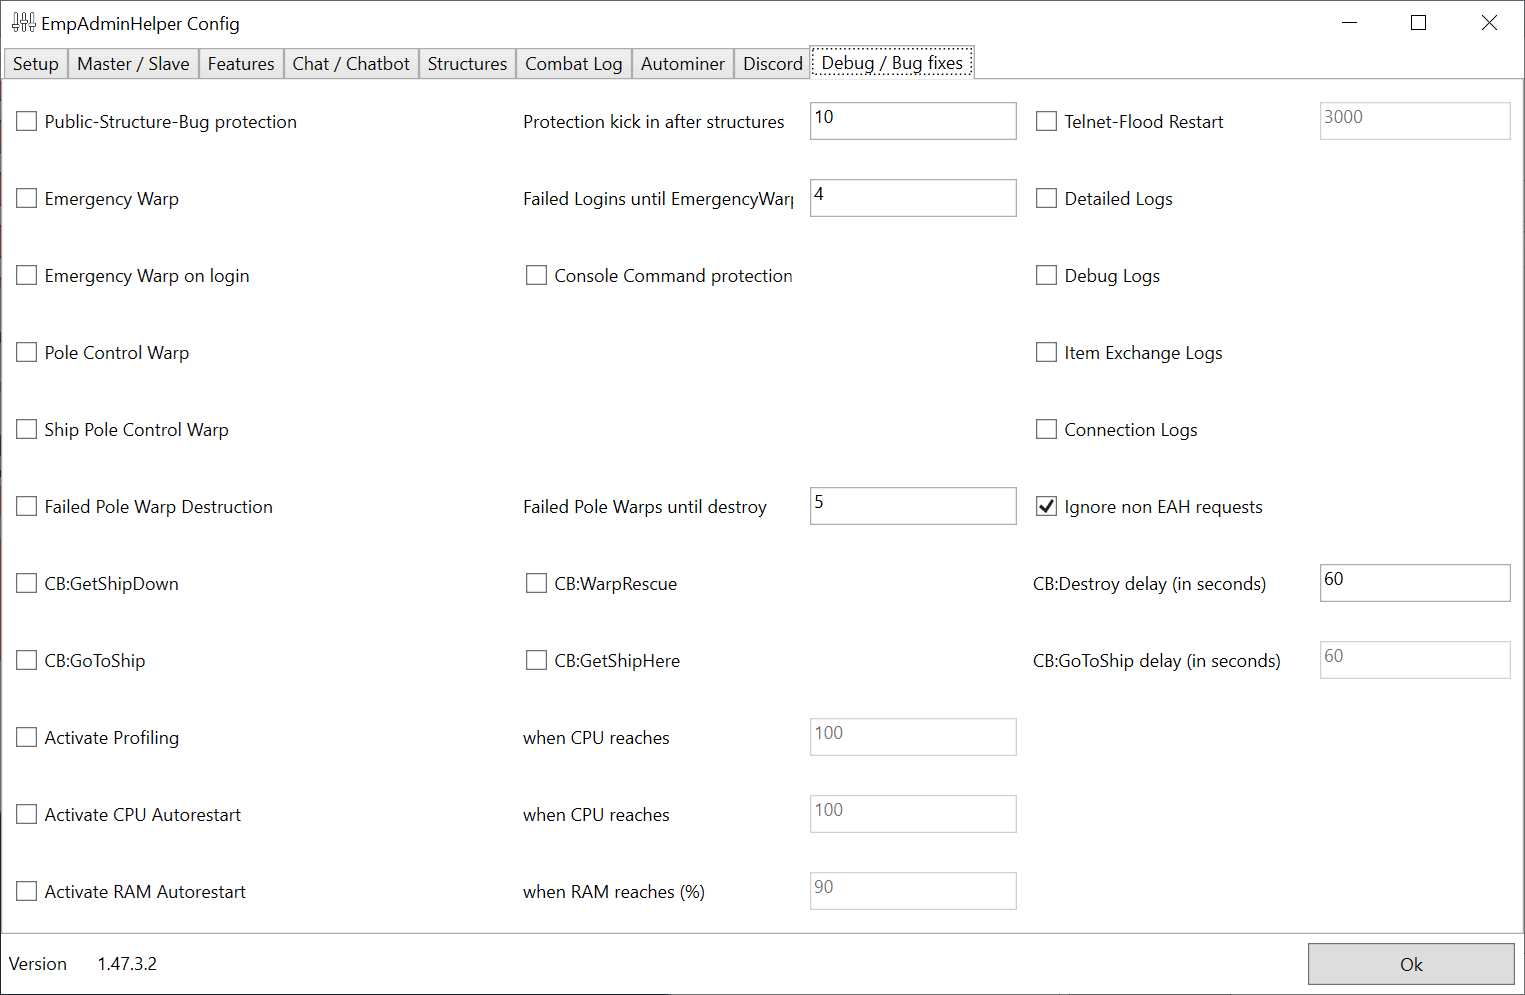
Task: Click the Failed Pole Warps until destroy field
Action: click(913, 506)
